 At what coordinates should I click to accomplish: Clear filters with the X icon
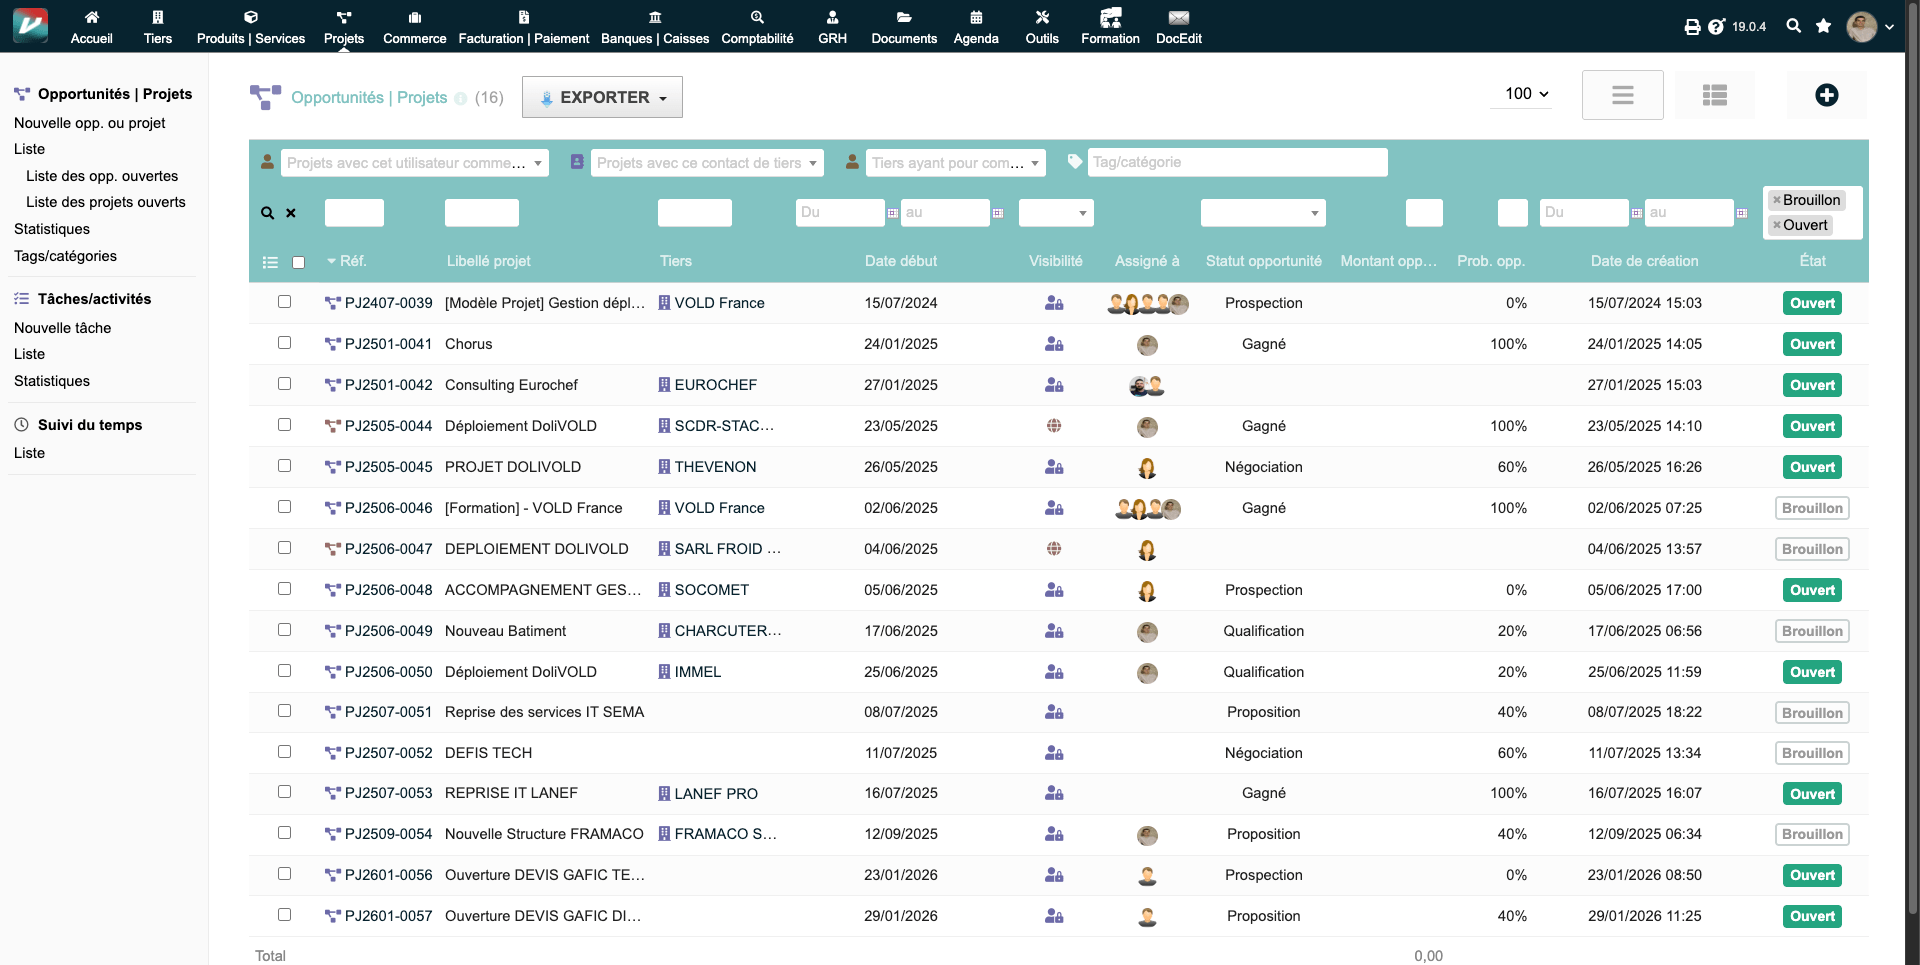click(x=291, y=213)
